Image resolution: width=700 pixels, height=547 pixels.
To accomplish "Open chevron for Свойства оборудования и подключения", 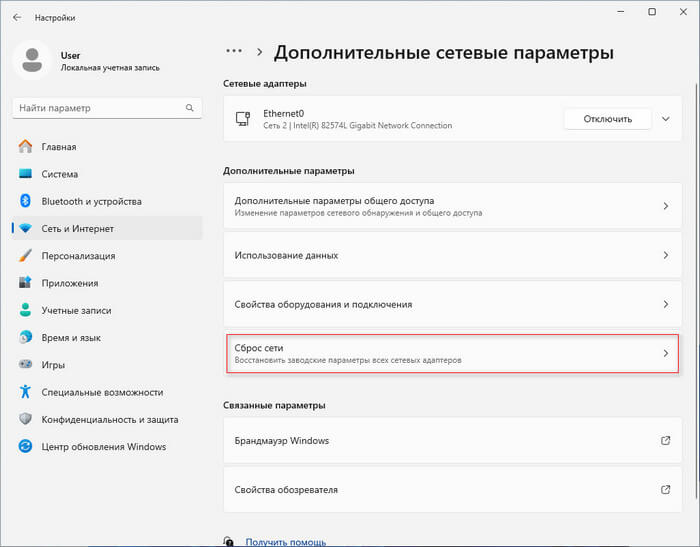I will (x=666, y=304).
